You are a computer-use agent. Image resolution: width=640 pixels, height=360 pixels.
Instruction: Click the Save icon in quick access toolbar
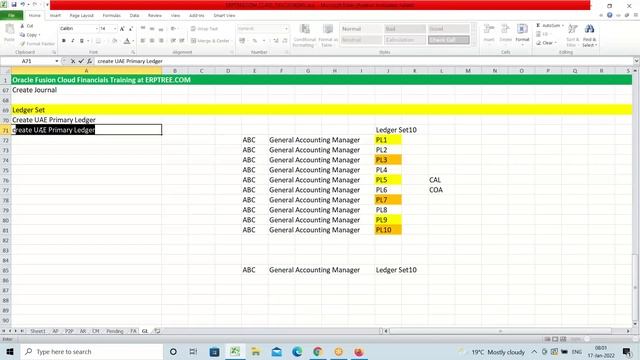click(x=14, y=4)
